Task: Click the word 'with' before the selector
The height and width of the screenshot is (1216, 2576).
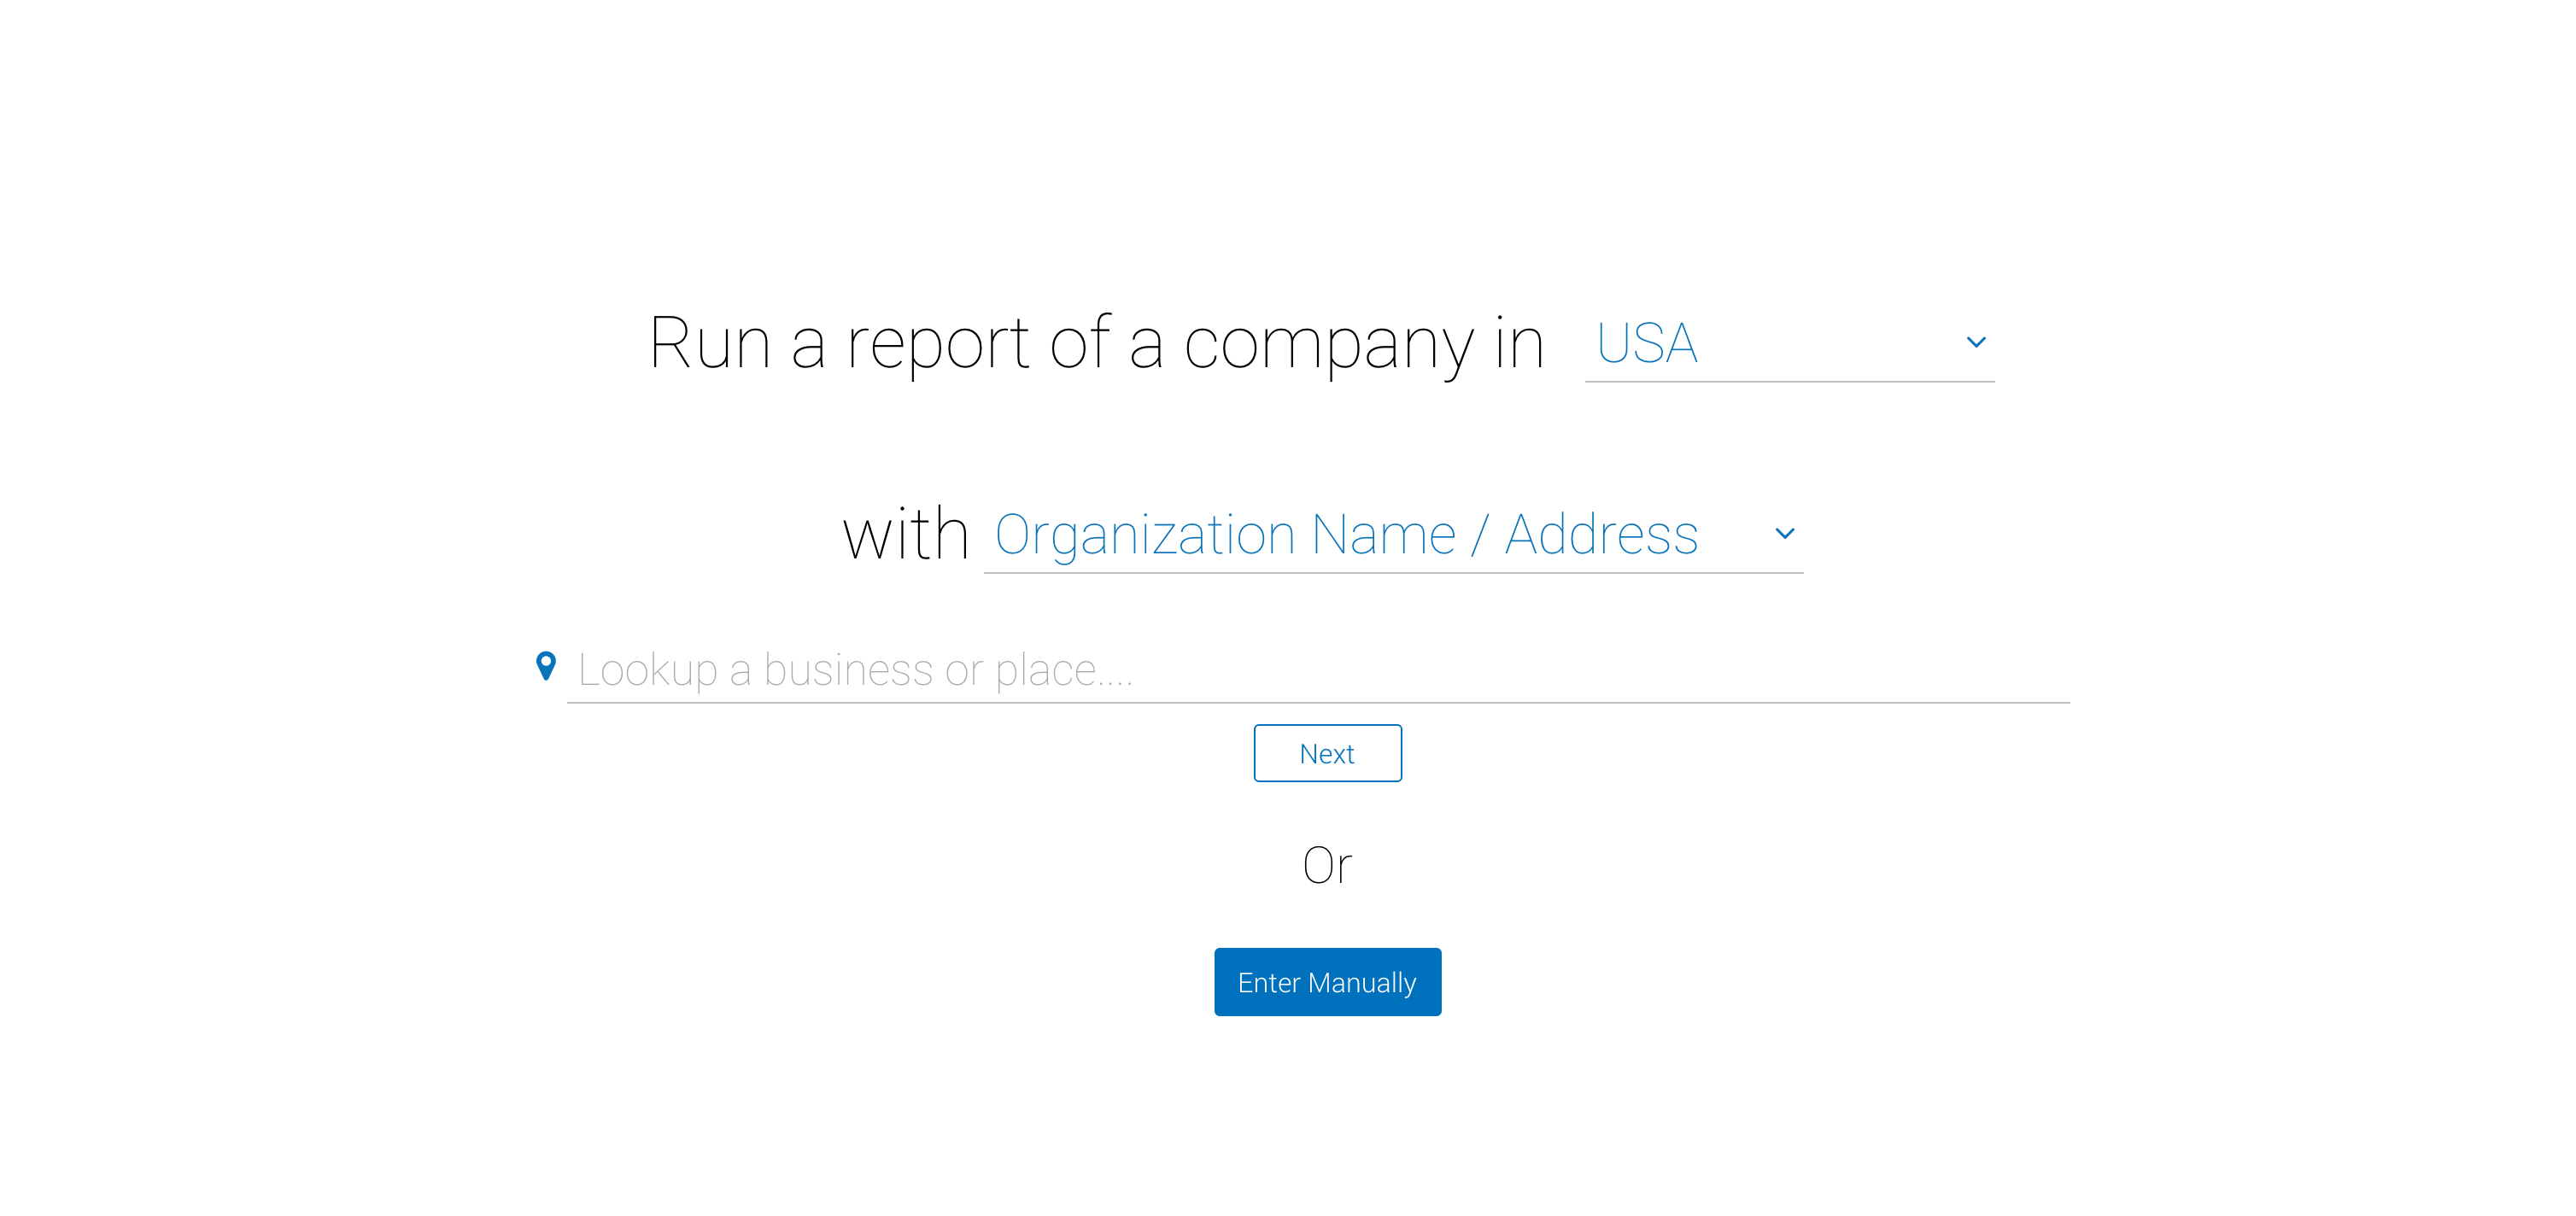Action: pos(906,535)
